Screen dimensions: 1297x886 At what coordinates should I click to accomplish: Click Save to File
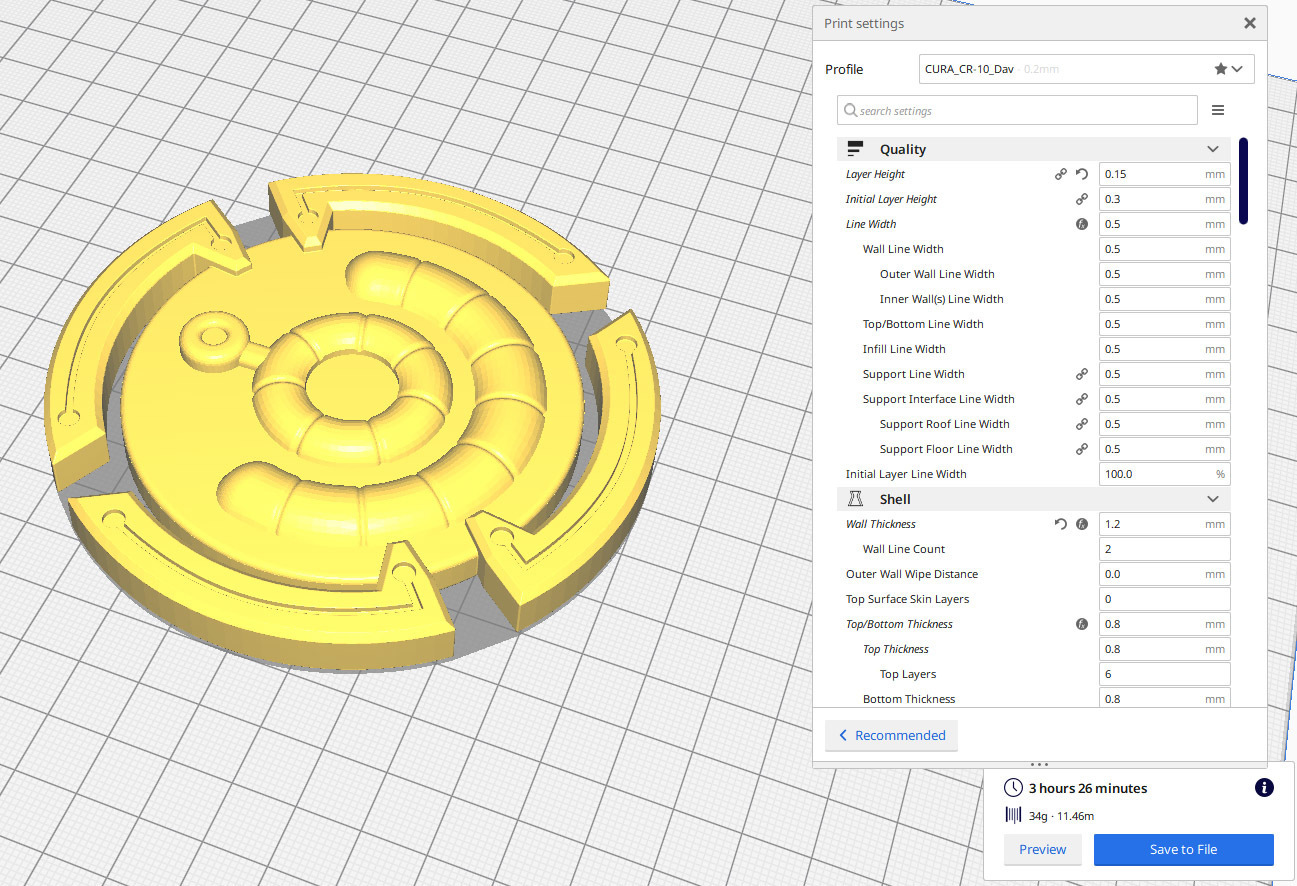tap(1184, 849)
